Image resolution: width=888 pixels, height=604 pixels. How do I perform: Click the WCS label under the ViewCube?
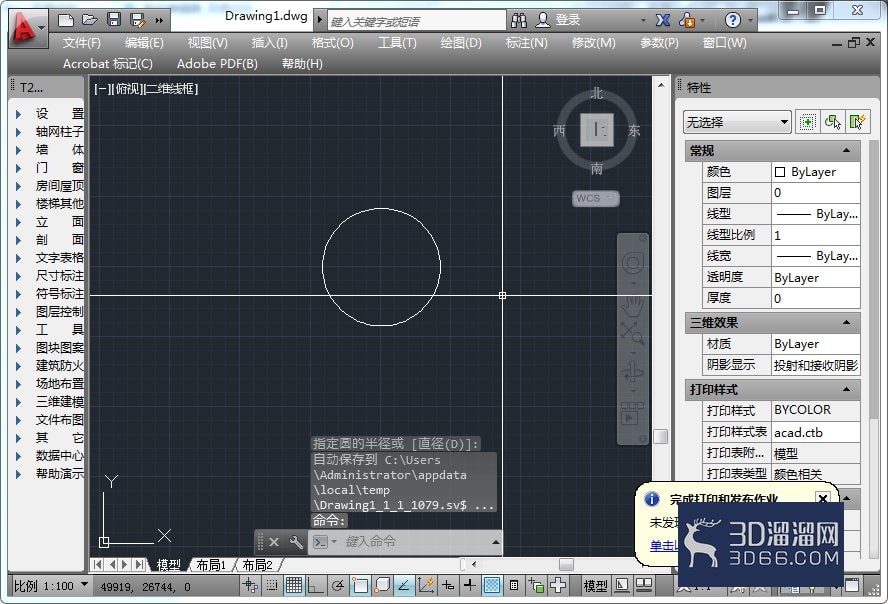coord(595,198)
